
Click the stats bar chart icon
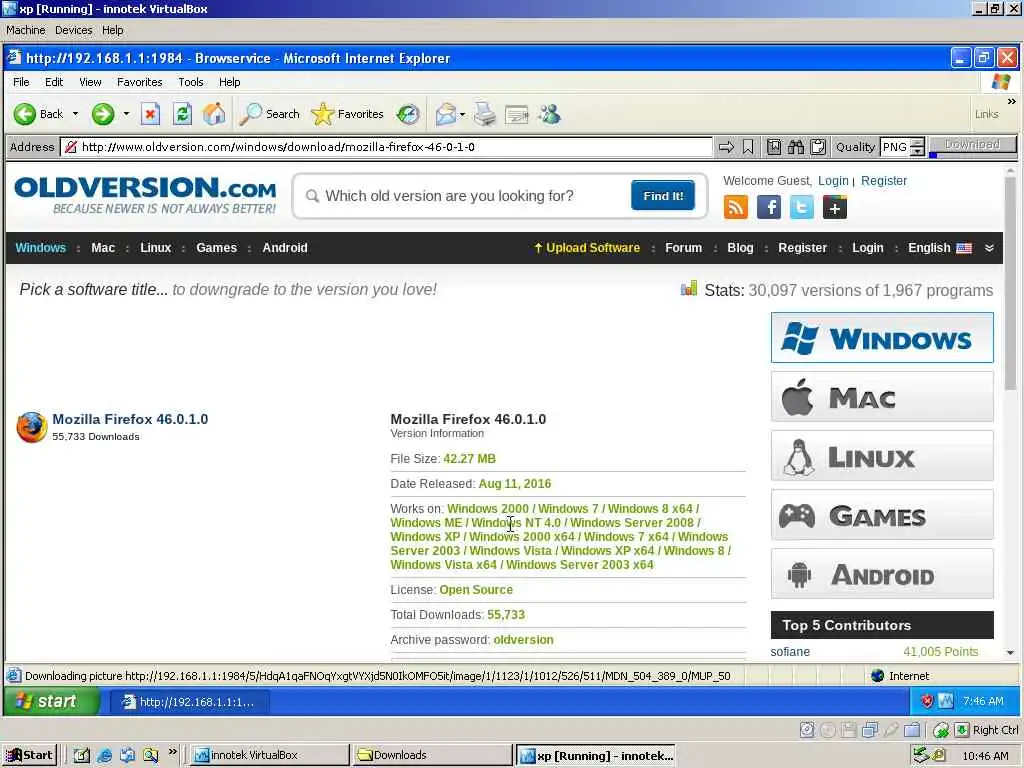[x=689, y=289]
